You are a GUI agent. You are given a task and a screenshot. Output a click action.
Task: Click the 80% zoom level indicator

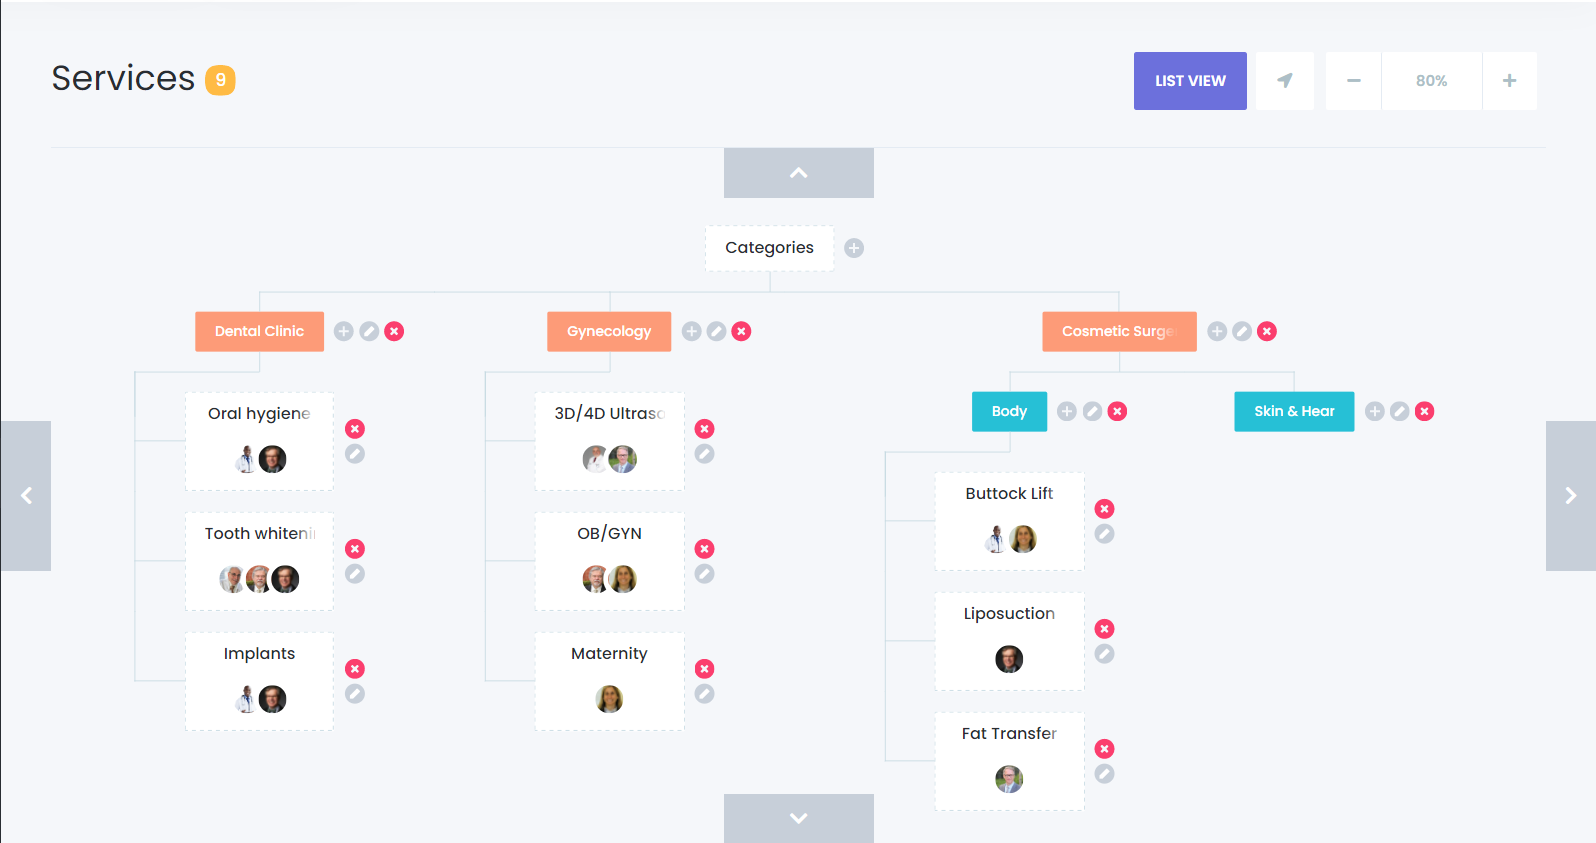click(x=1431, y=81)
